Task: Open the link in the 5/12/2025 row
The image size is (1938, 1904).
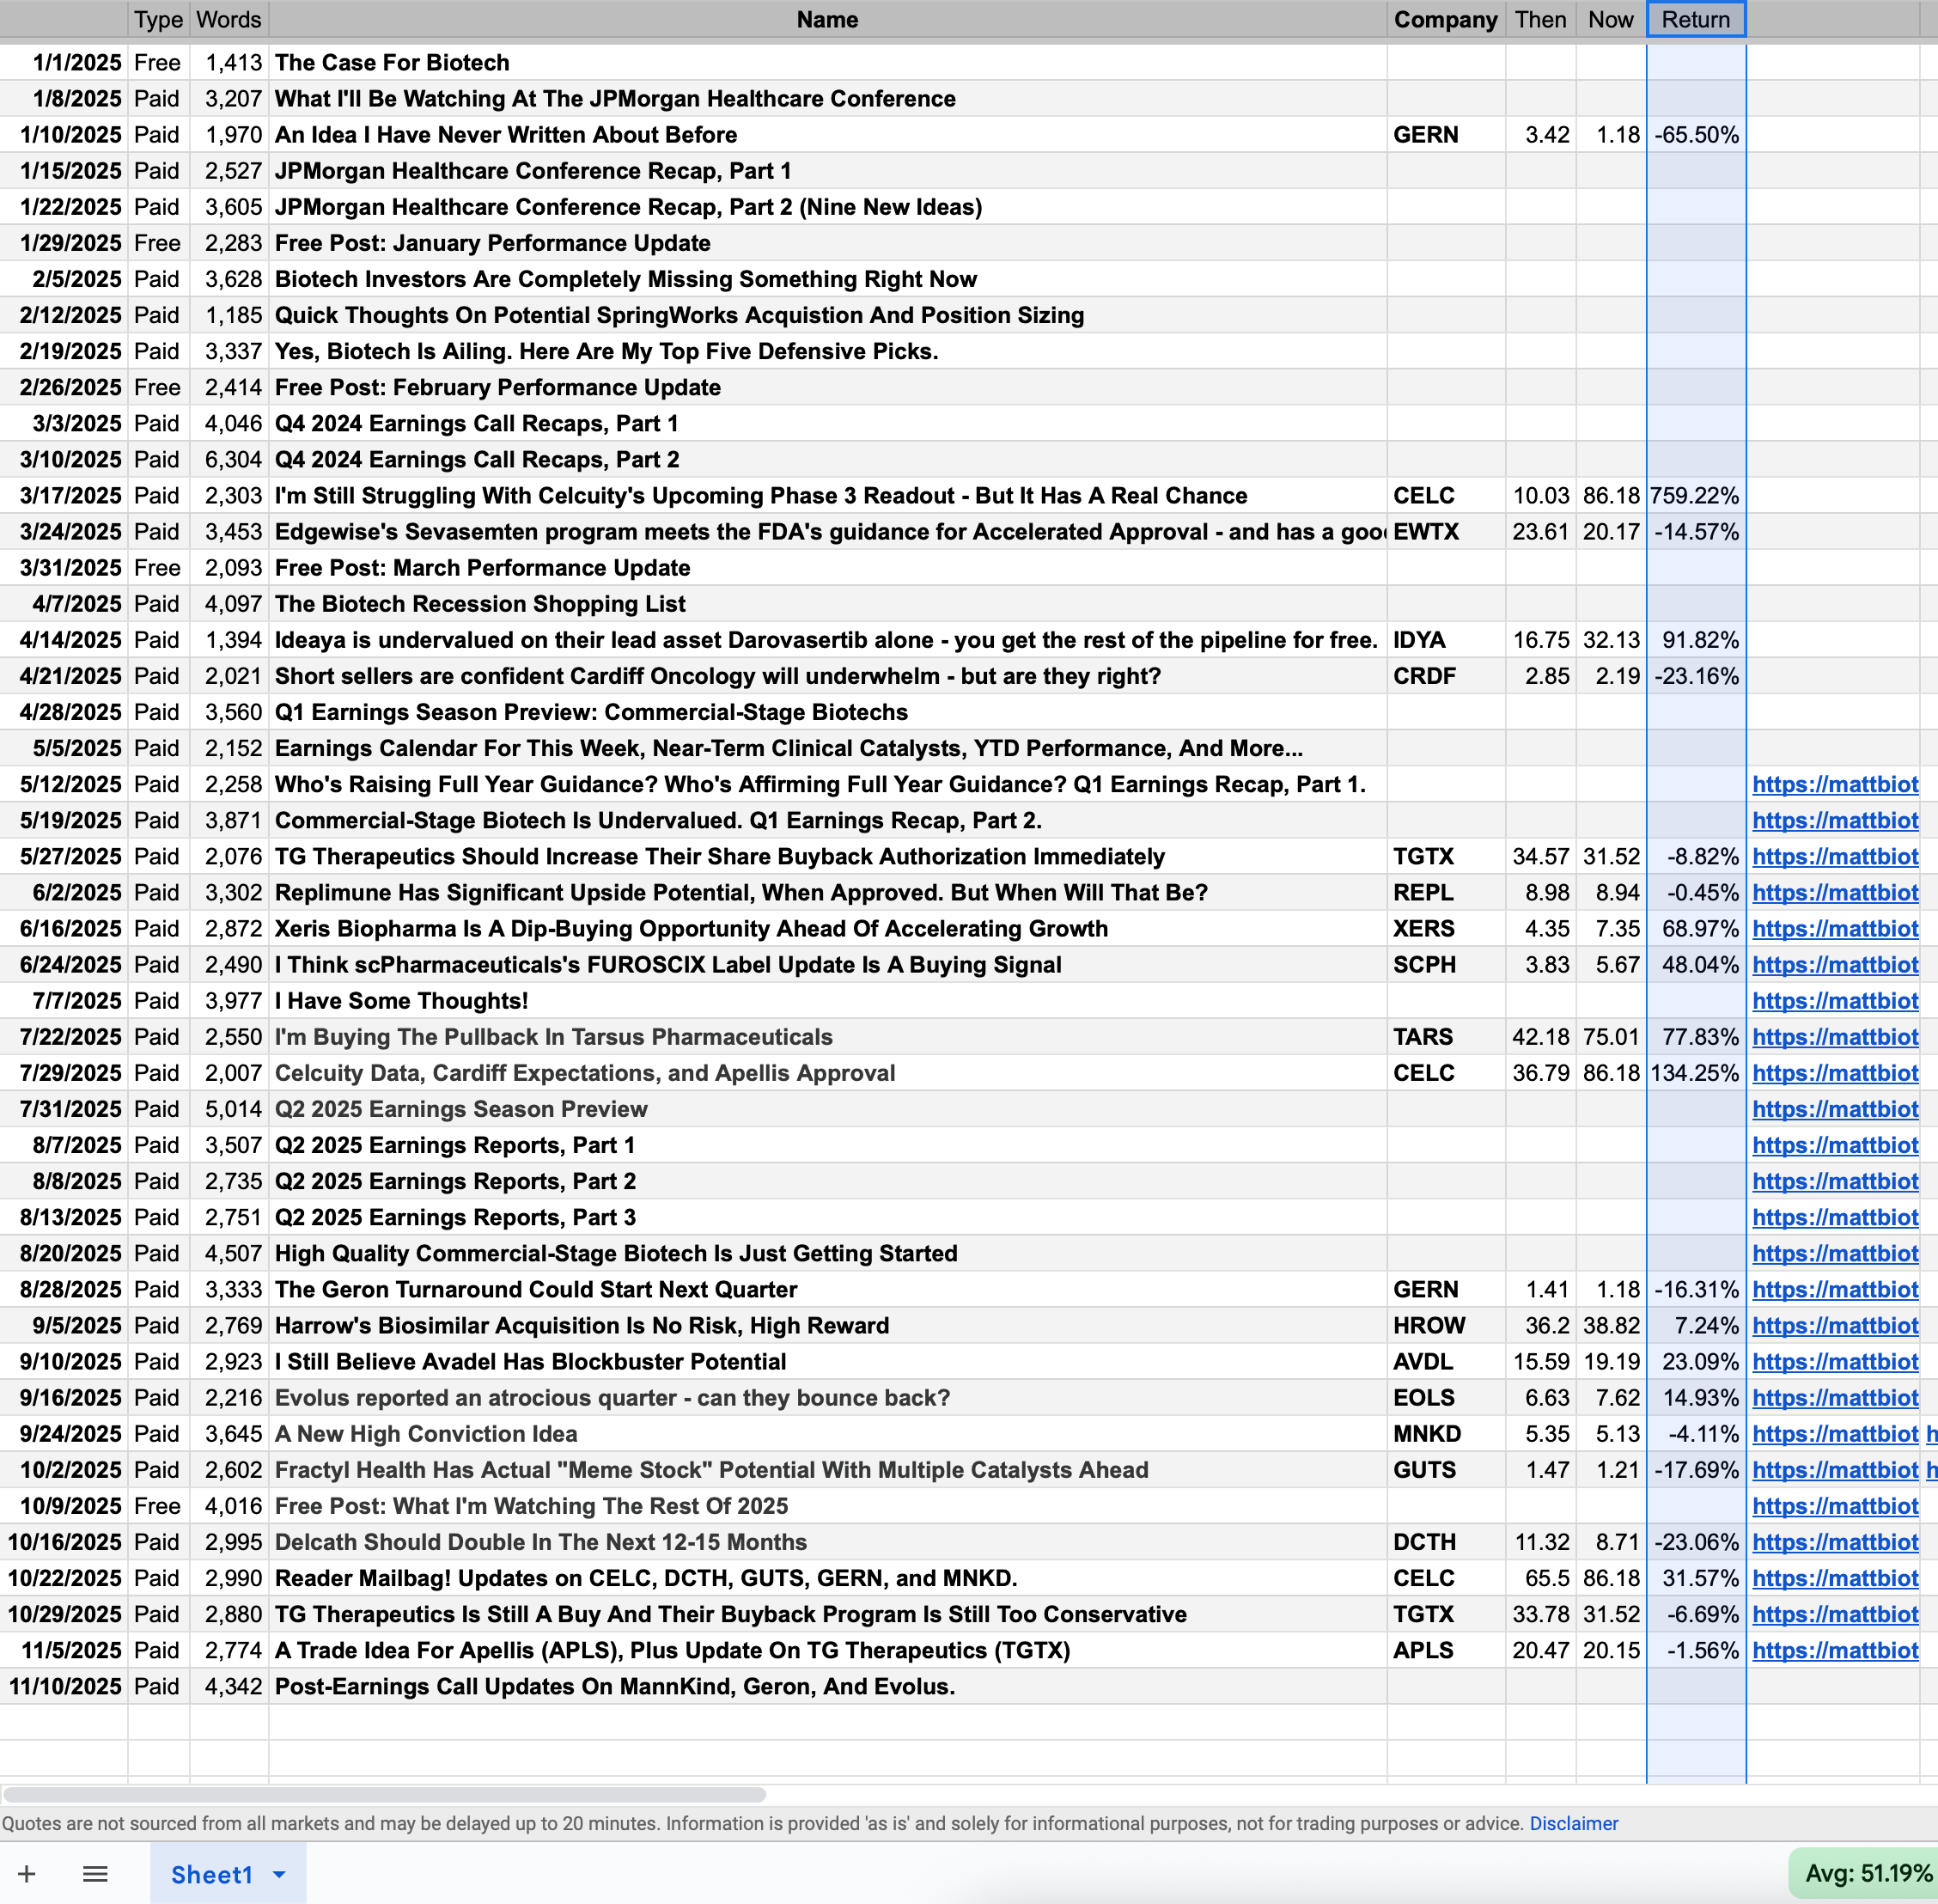Action: coord(1834,785)
